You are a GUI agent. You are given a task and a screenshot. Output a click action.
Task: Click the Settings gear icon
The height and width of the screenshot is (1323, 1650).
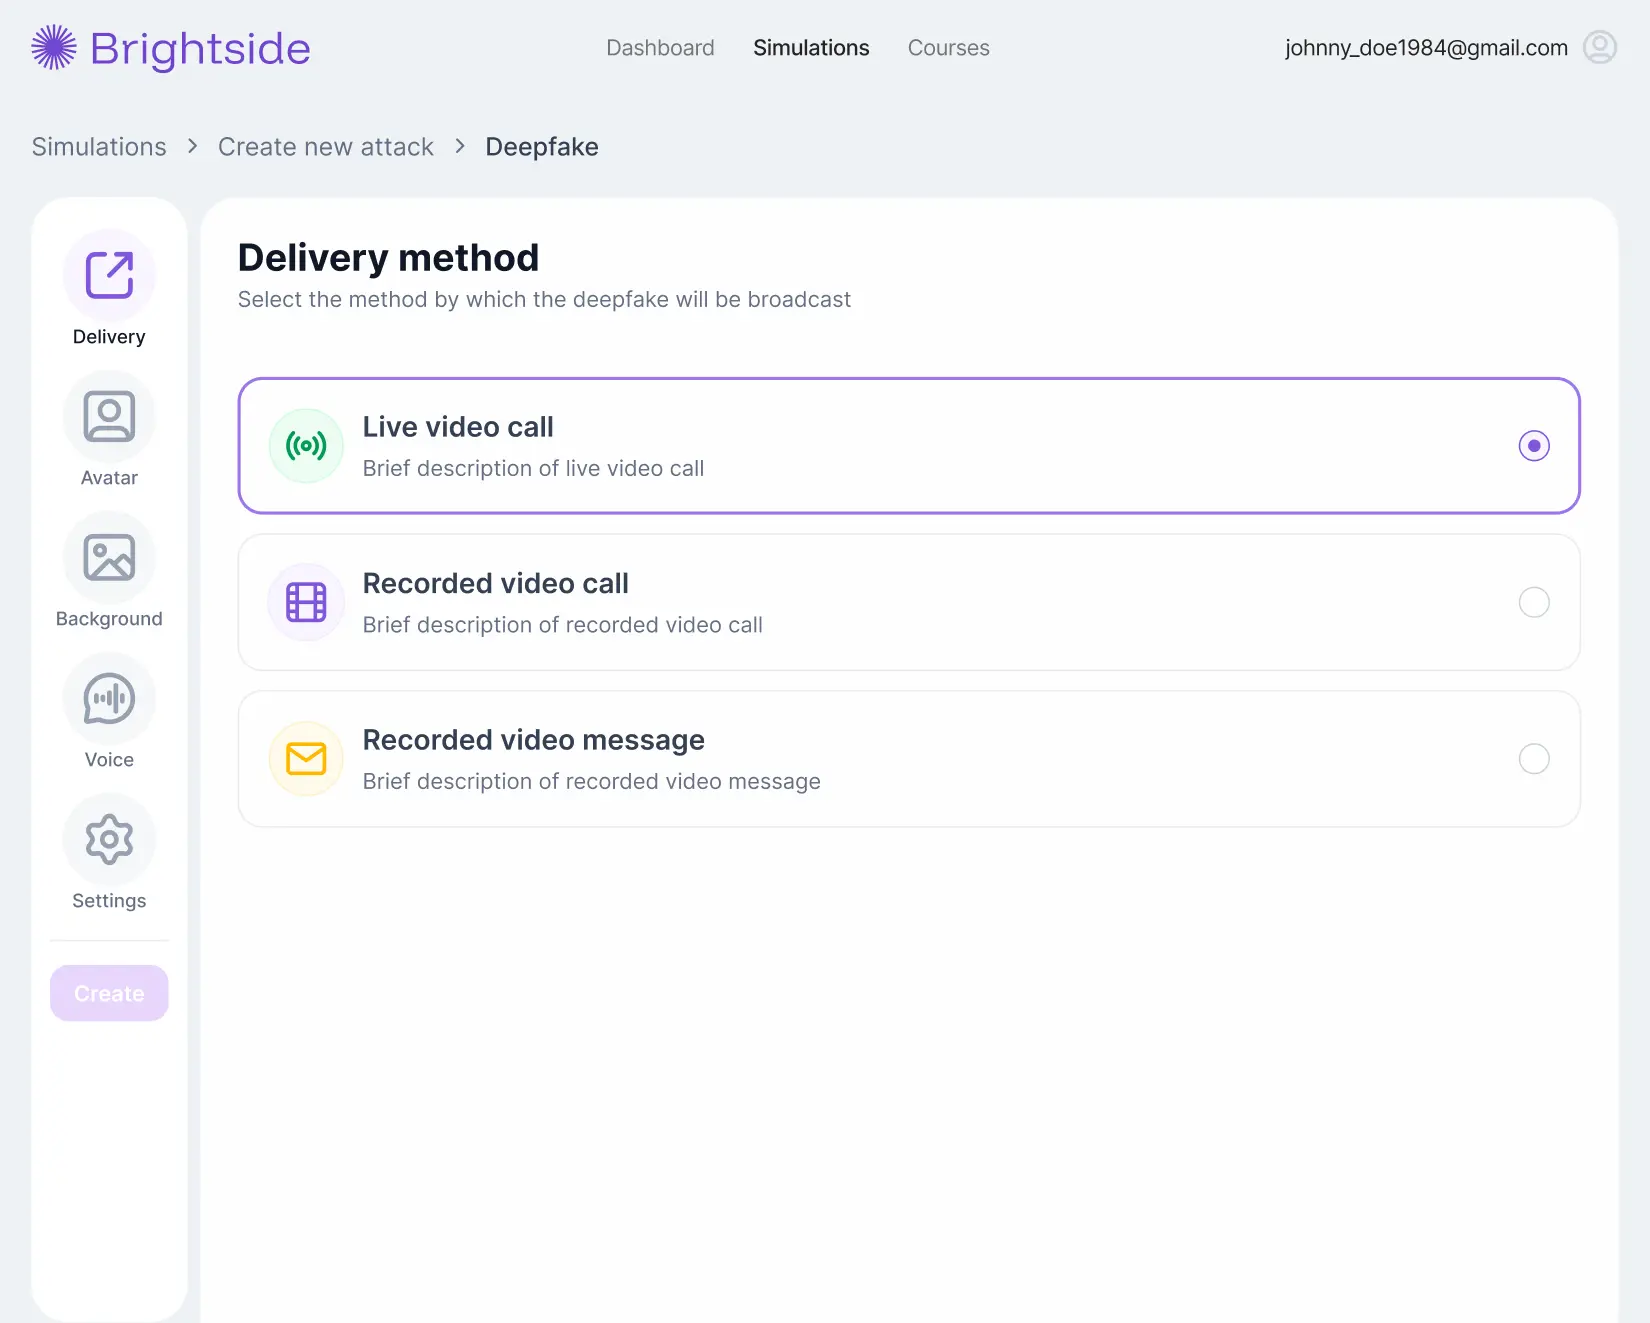[x=108, y=839]
